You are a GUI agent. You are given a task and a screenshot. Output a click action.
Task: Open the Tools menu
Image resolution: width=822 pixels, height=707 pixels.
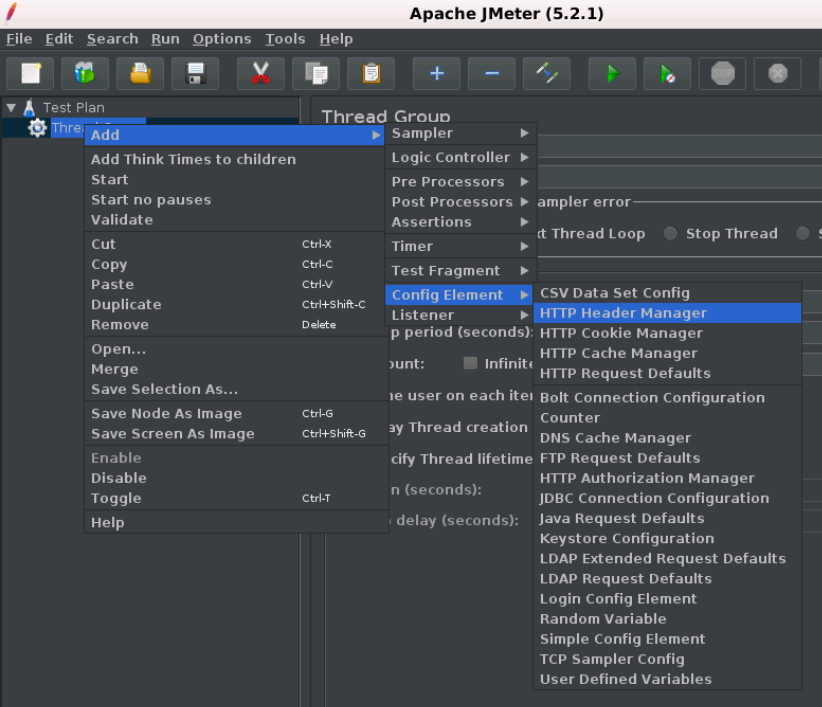tap(285, 39)
